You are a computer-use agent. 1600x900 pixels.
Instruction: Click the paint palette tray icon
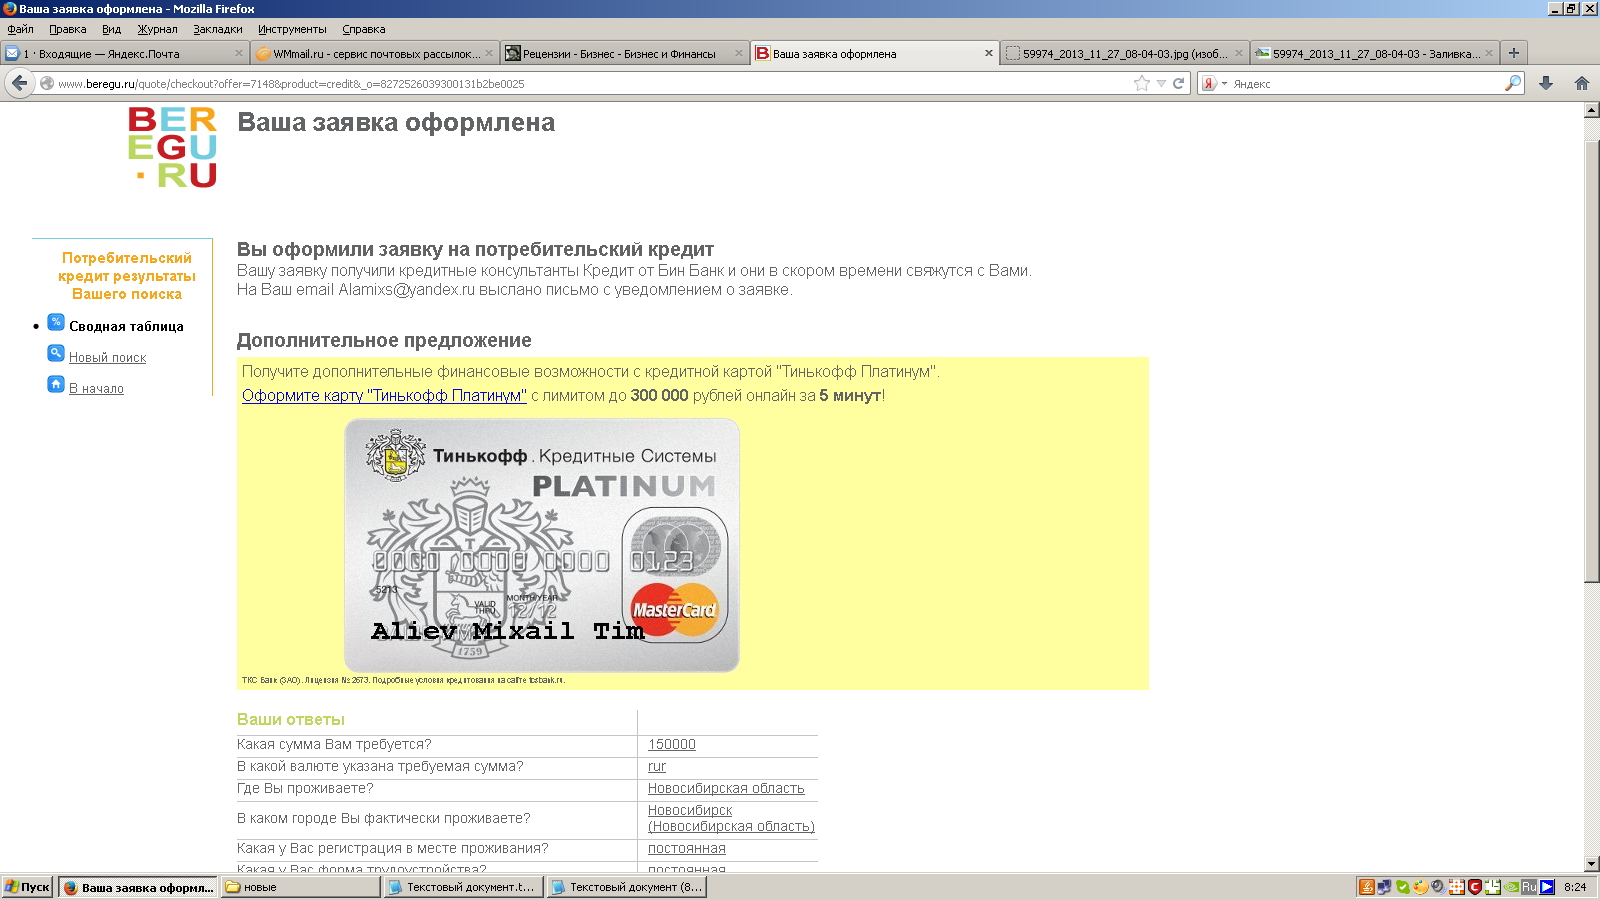tap(1420, 887)
